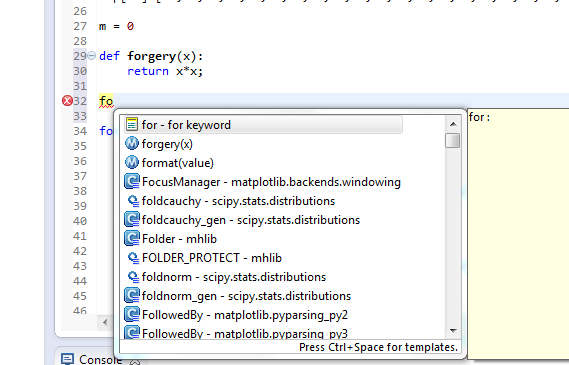Click the class icon beside foldcauchy_gen
Screen dimensions: 569x365
[132, 220]
